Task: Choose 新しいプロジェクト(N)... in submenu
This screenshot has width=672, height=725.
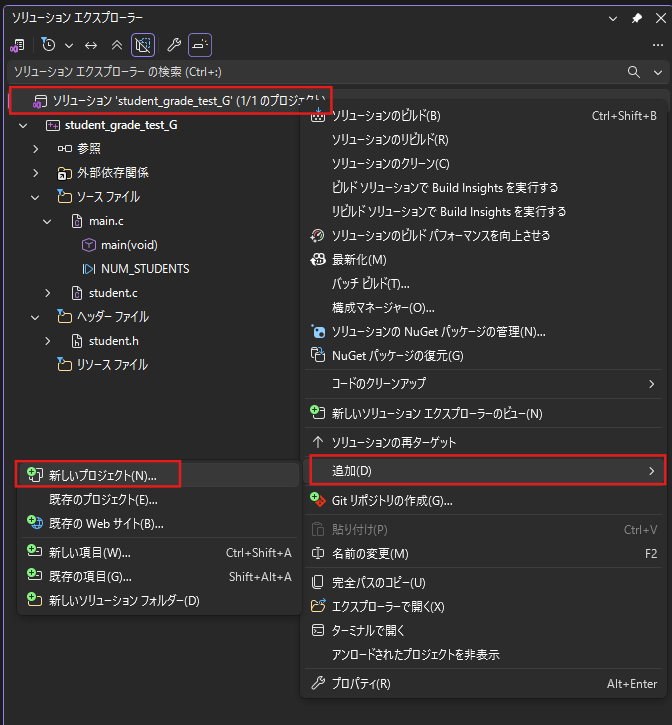Action: click(159, 475)
